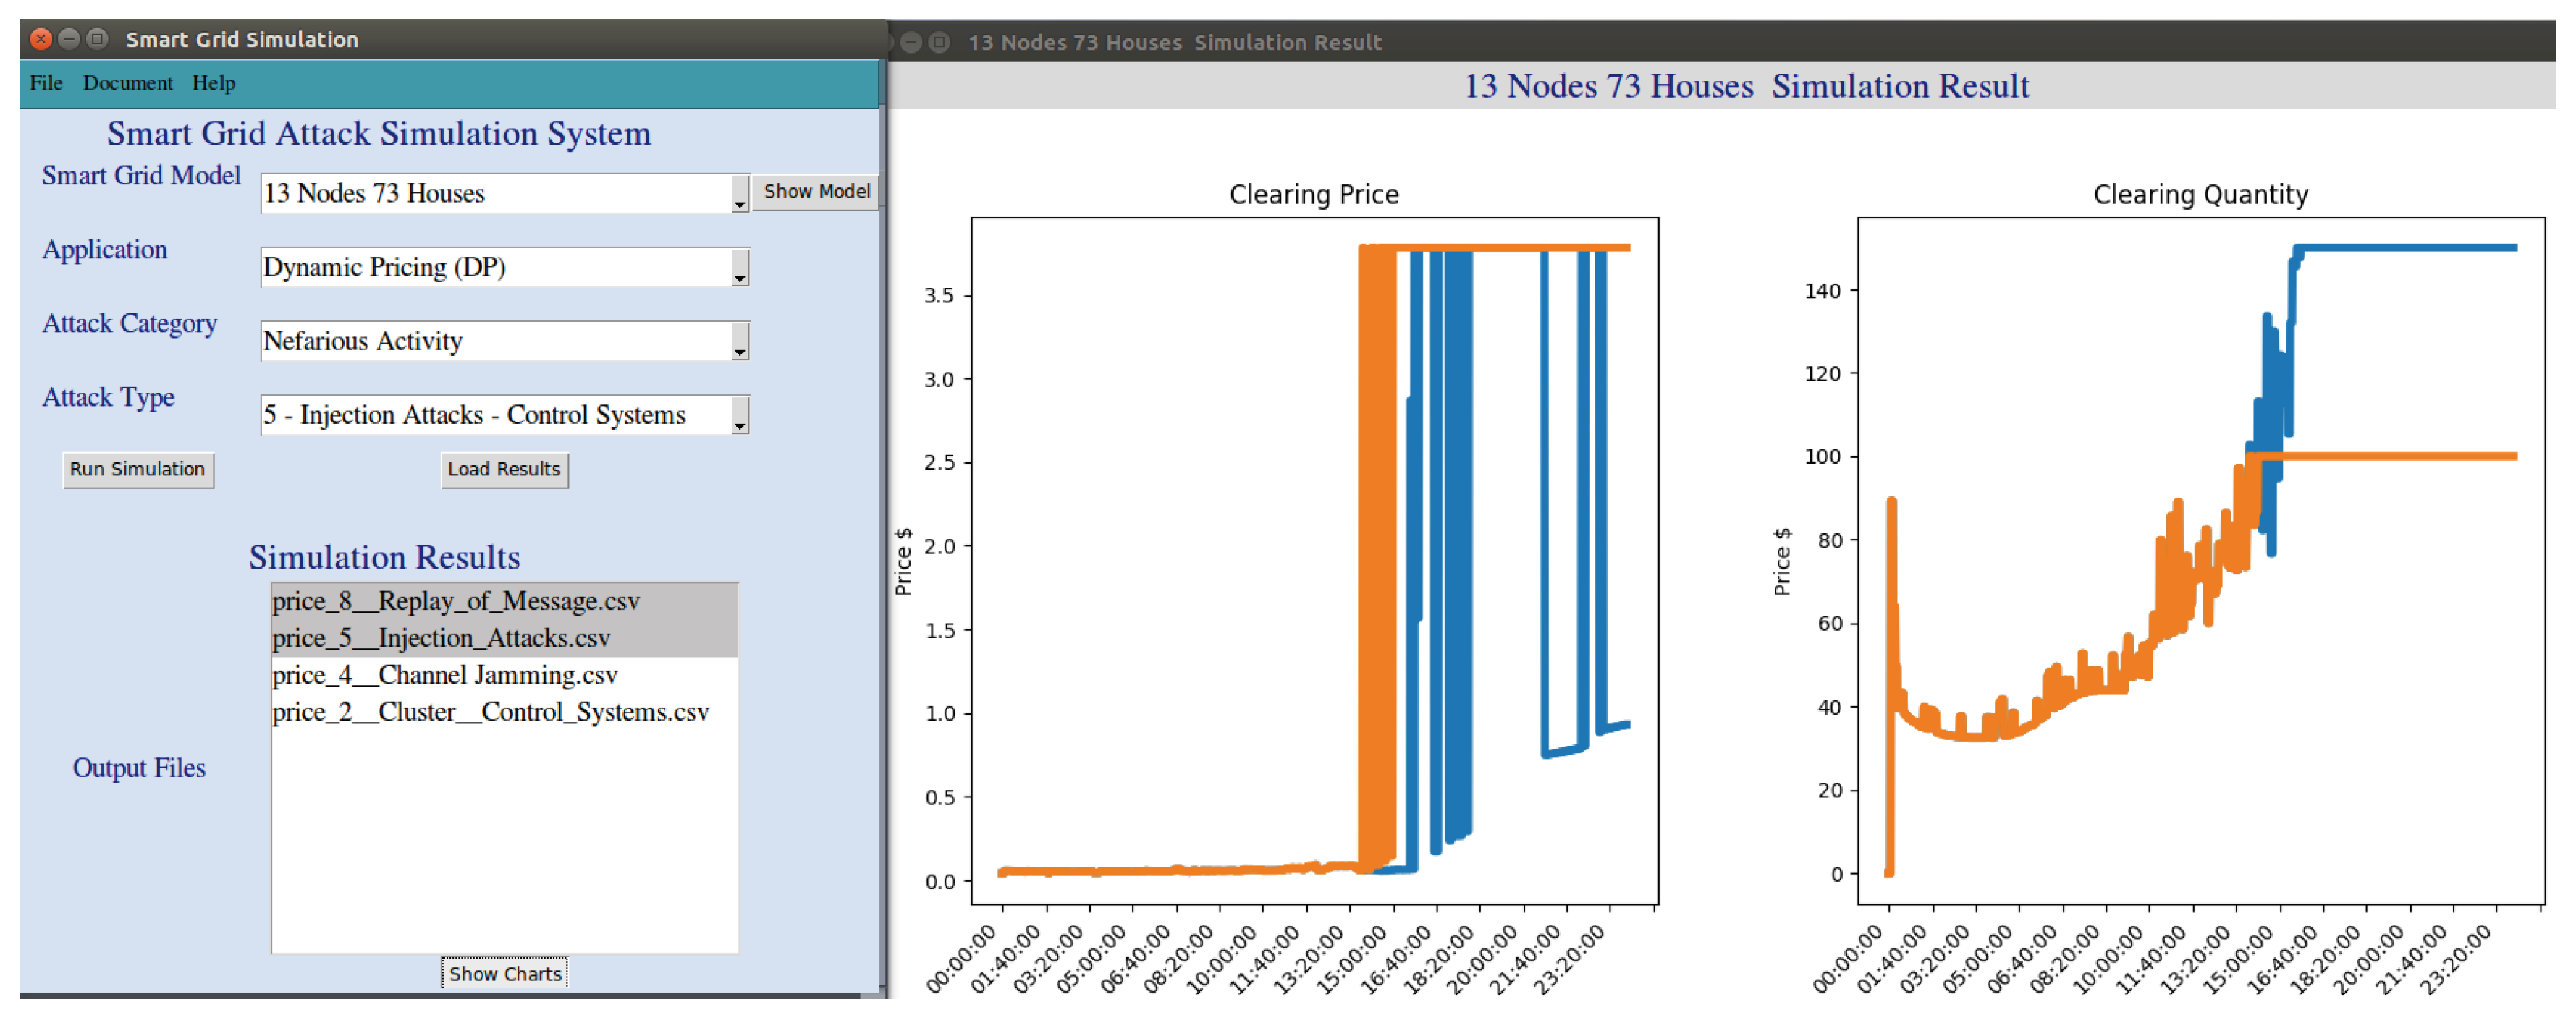Image resolution: width=2576 pixels, height=1015 pixels.
Task: Open the Document menu
Action: point(127,83)
